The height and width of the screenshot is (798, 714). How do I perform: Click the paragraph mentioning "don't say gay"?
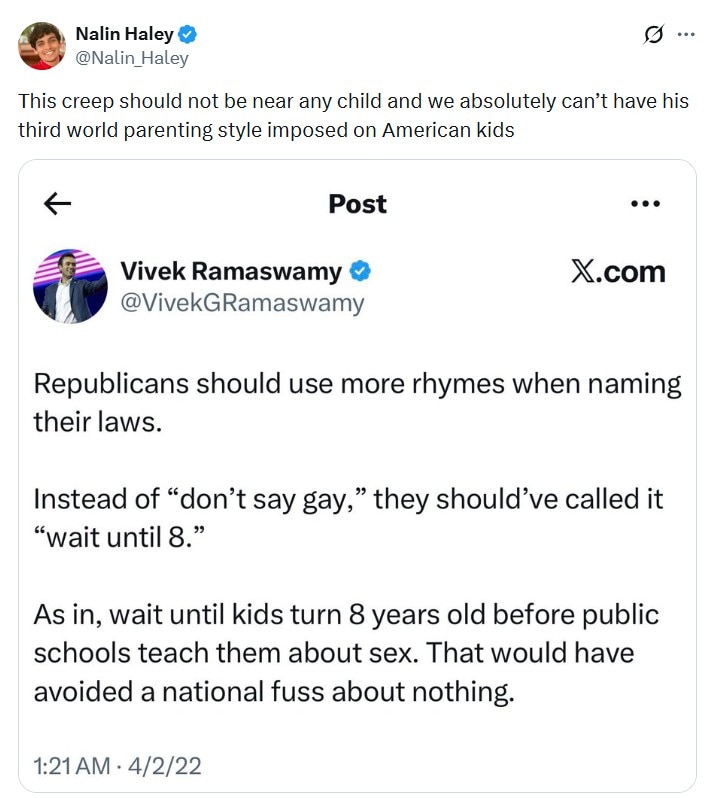[348, 516]
